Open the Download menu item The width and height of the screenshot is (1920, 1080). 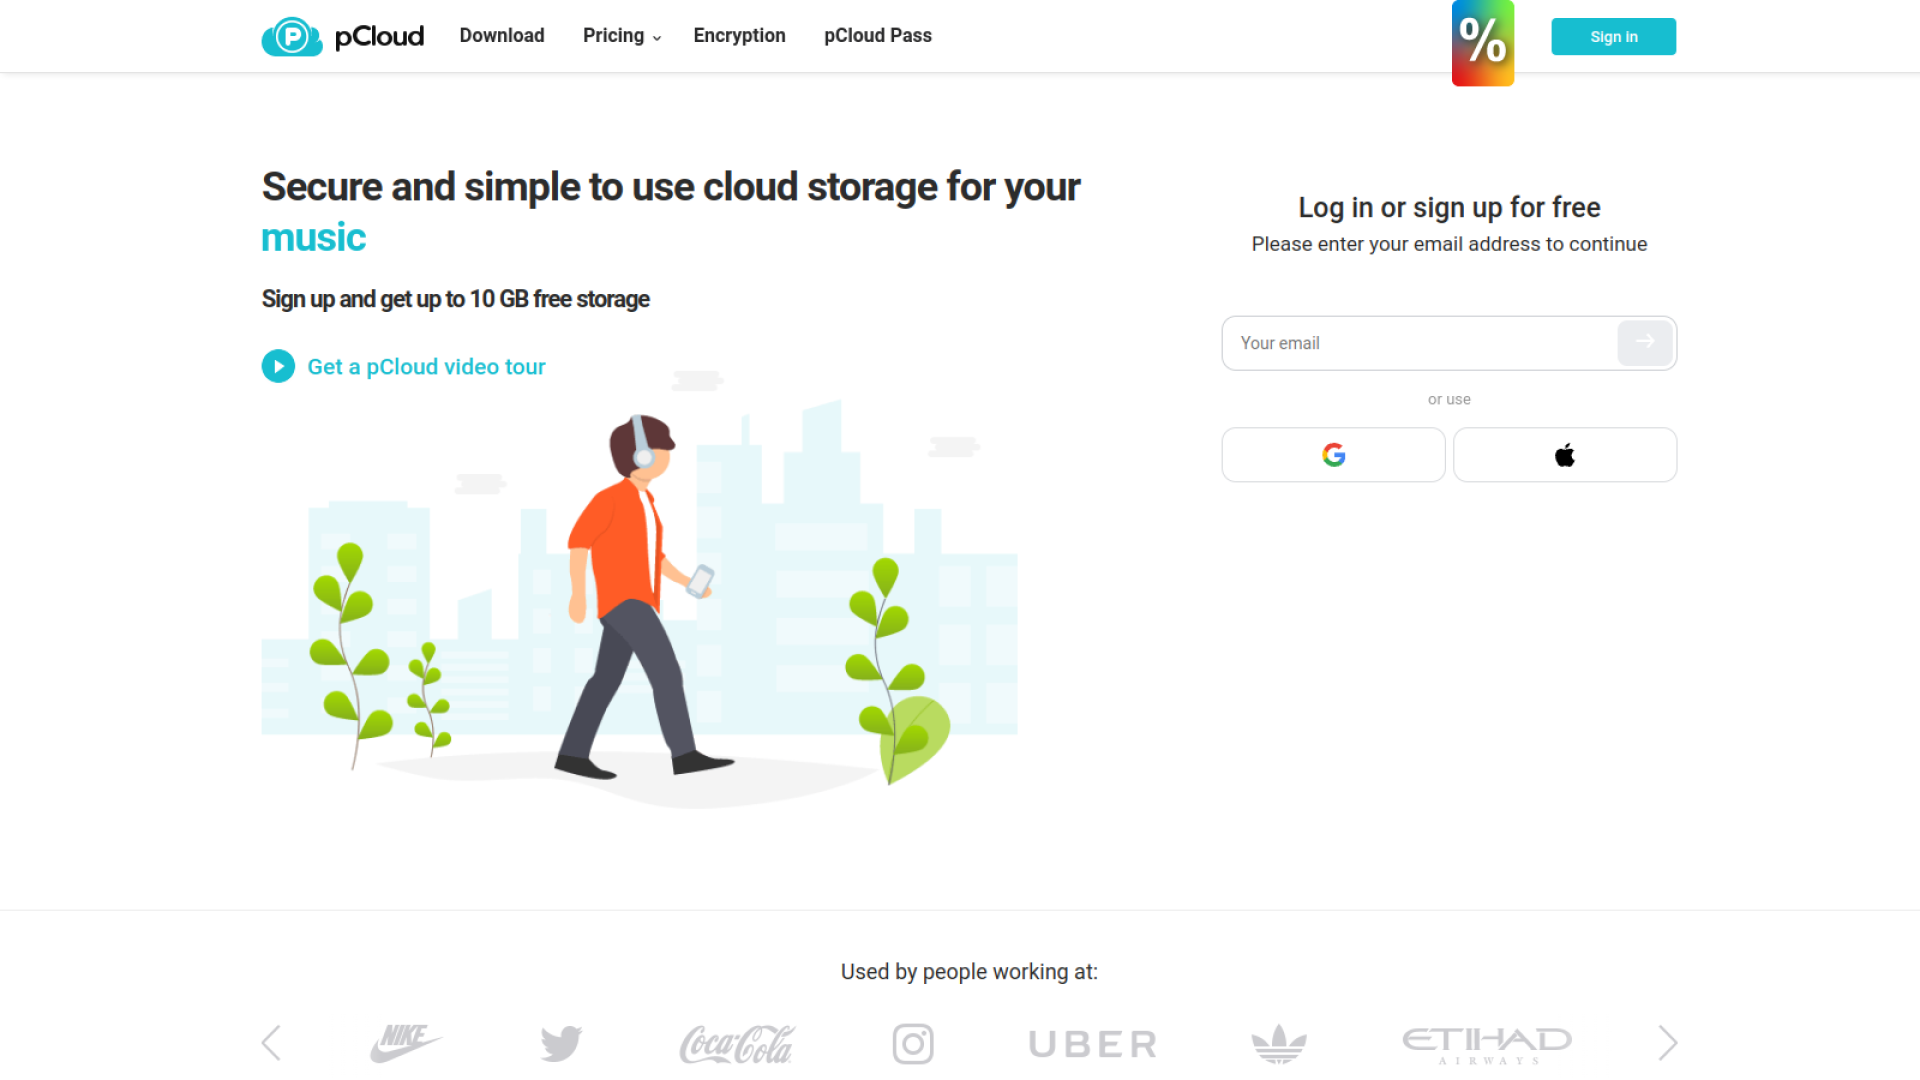tap(502, 36)
